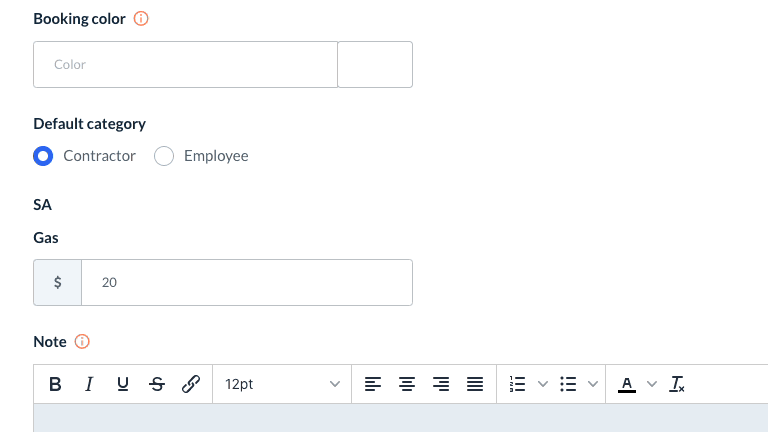
Task: Select the Contractor default category
Action: [x=43, y=156]
